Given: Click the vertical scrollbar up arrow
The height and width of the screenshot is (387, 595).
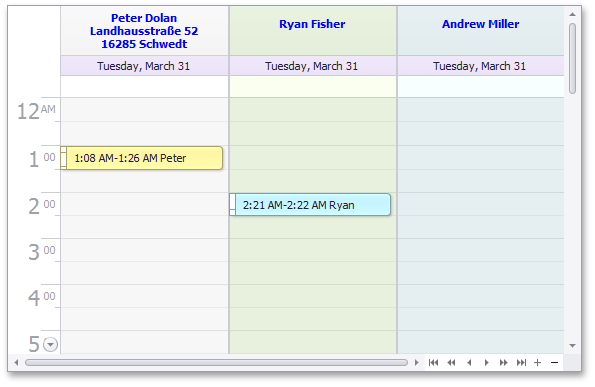Looking at the screenshot, I should (573, 14).
